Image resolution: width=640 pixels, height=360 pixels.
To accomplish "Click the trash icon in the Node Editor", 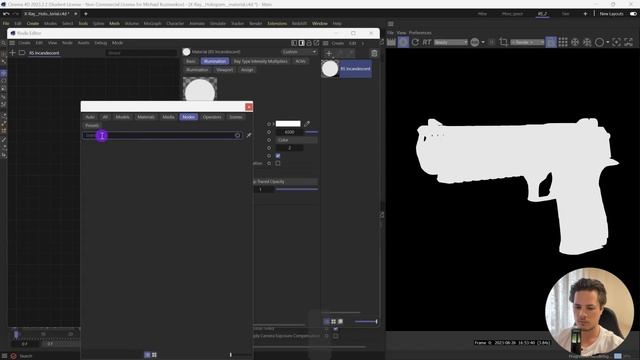I will point(374,53).
